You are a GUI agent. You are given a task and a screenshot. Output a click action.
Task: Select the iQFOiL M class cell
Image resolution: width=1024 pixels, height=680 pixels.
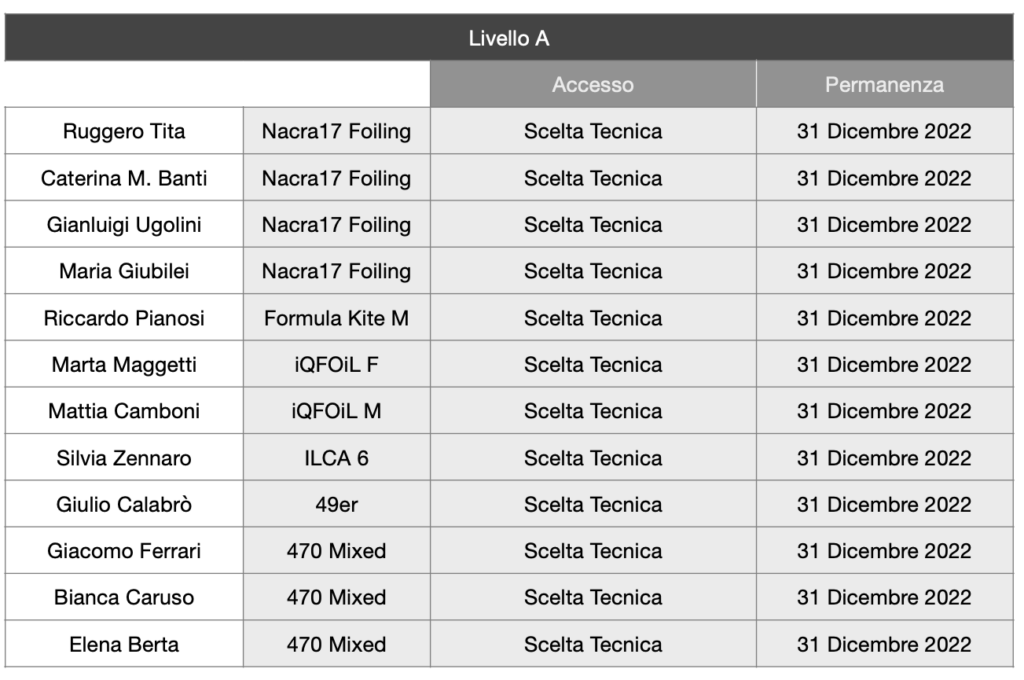click(x=336, y=411)
